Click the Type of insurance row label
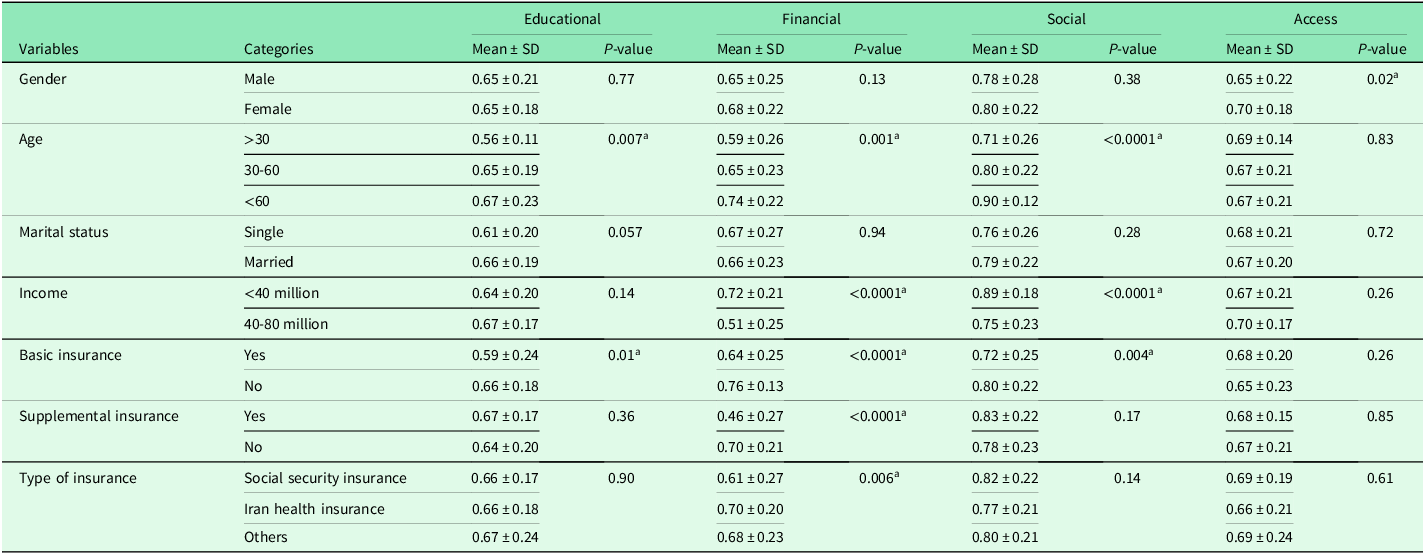 point(78,478)
